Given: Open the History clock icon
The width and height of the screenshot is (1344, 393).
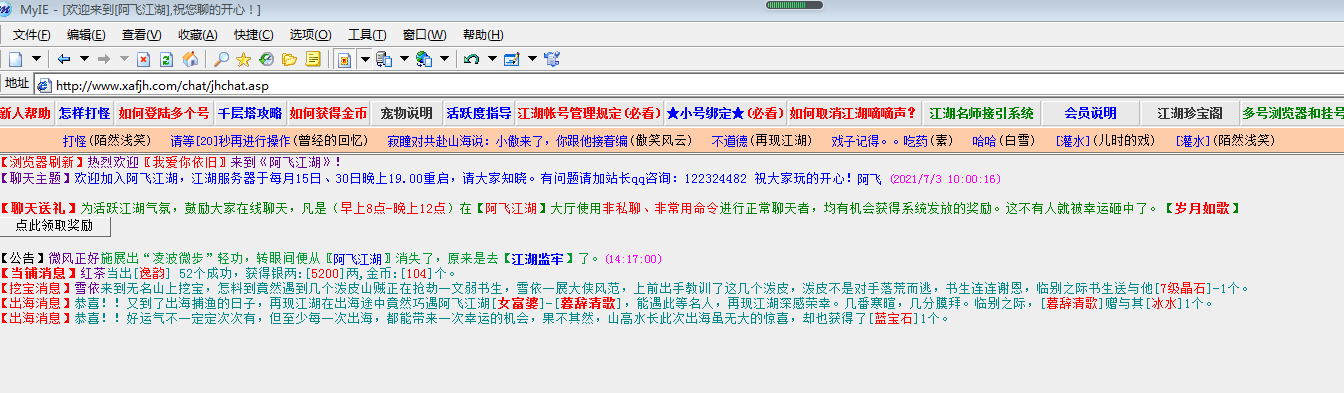Looking at the screenshot, I should pos(267,59).
